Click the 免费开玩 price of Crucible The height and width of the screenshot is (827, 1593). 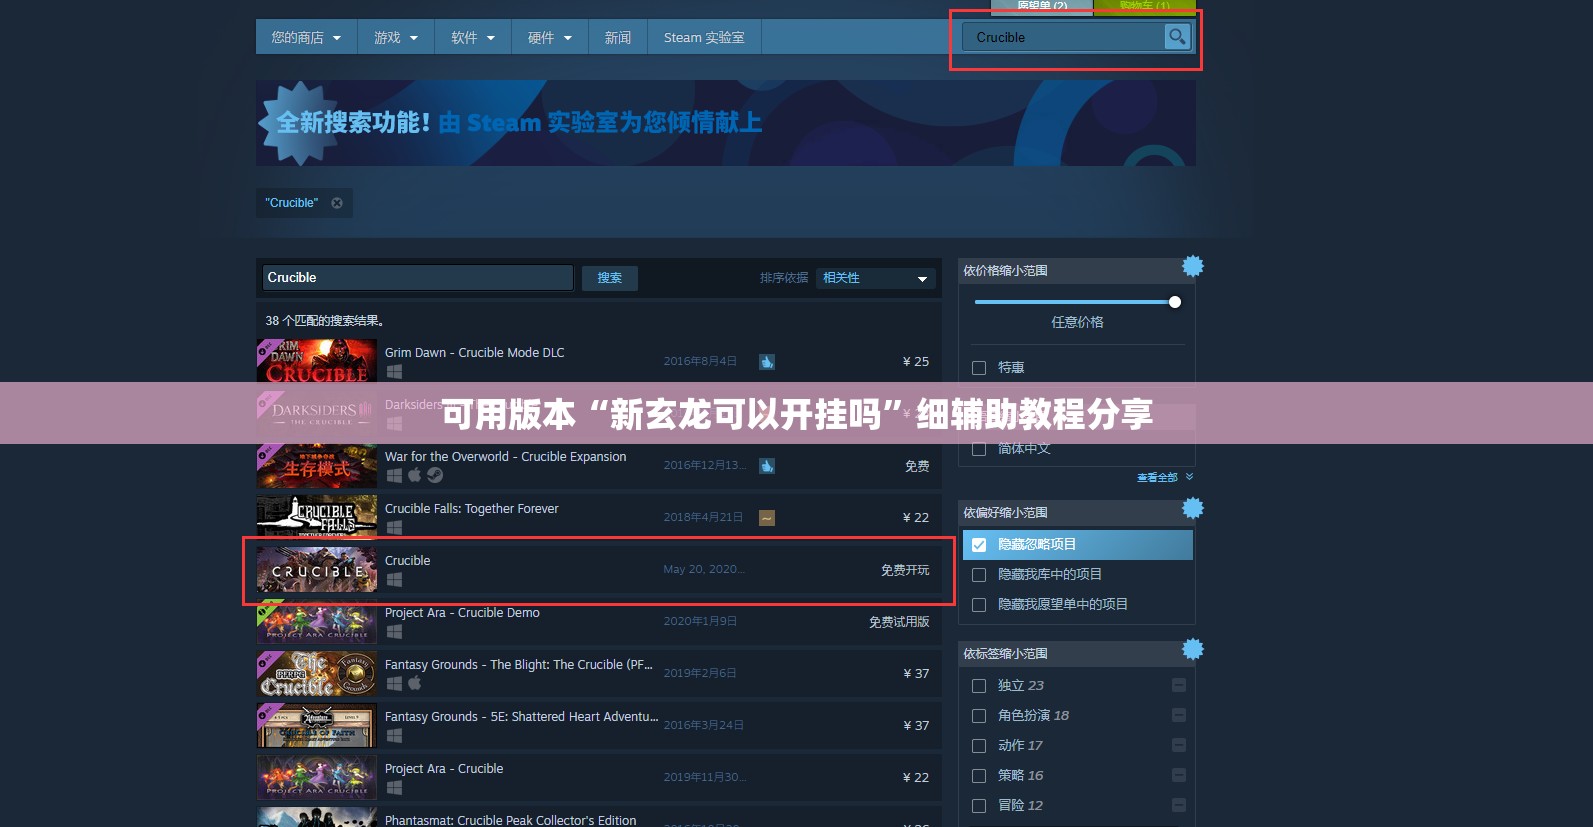905,570
